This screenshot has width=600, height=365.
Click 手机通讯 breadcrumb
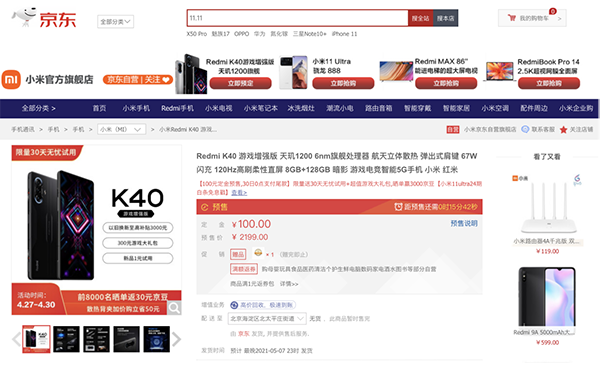[23, 130]
